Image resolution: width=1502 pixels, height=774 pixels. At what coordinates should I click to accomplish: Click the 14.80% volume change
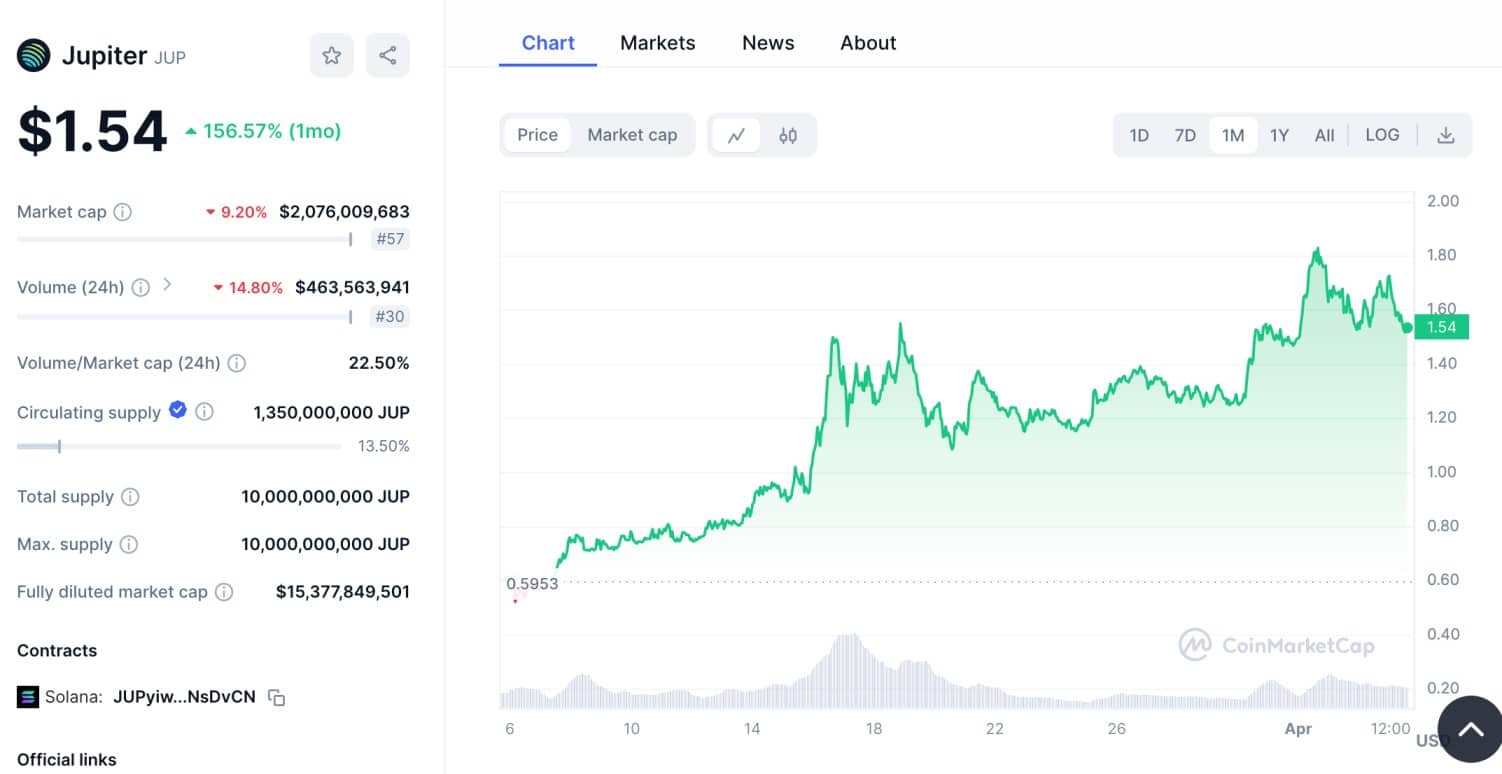pos(248,287)
